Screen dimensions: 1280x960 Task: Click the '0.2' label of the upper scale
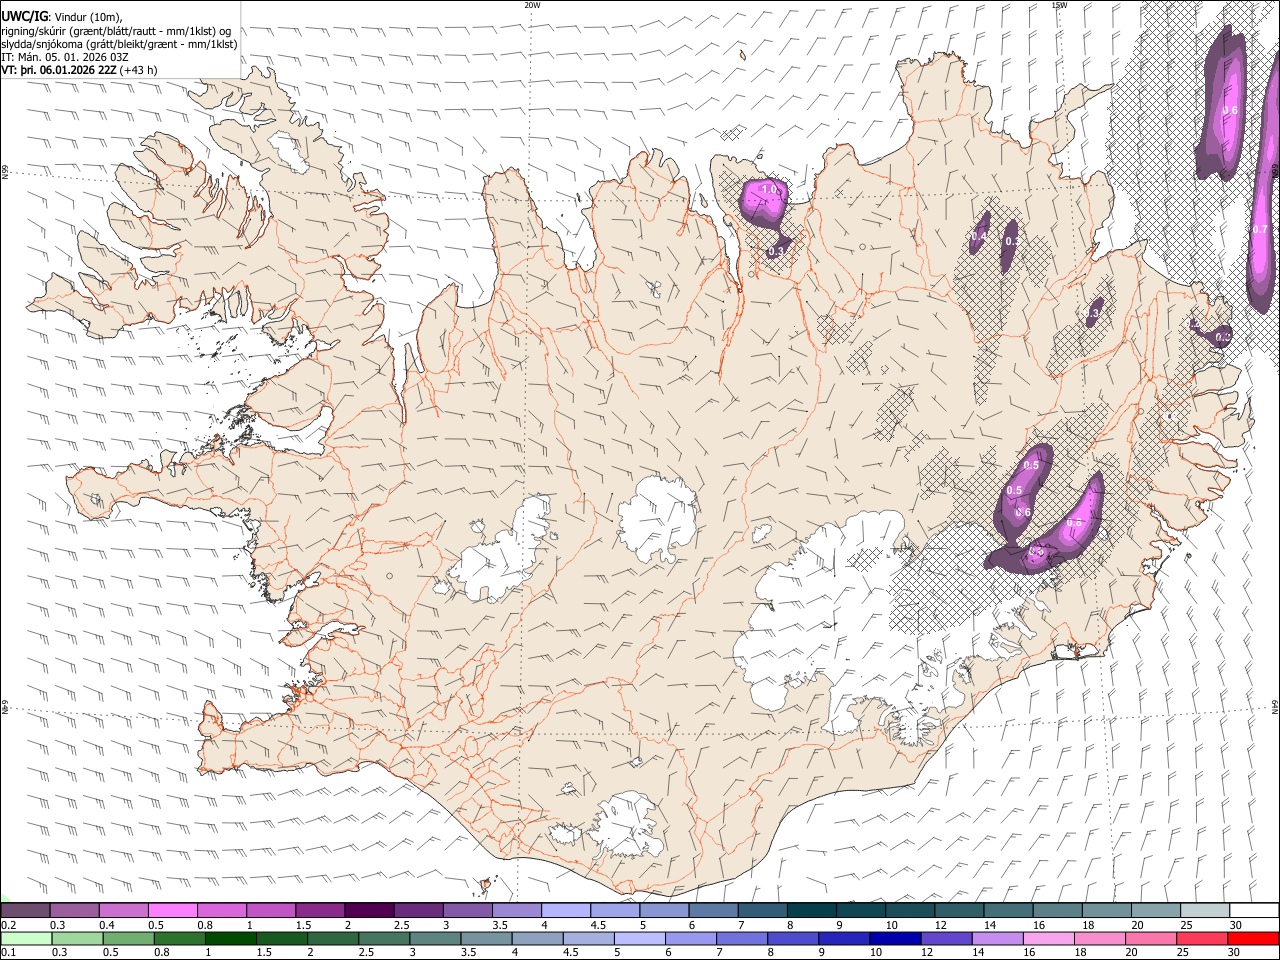pyautogui.click(x=8, y=925)
